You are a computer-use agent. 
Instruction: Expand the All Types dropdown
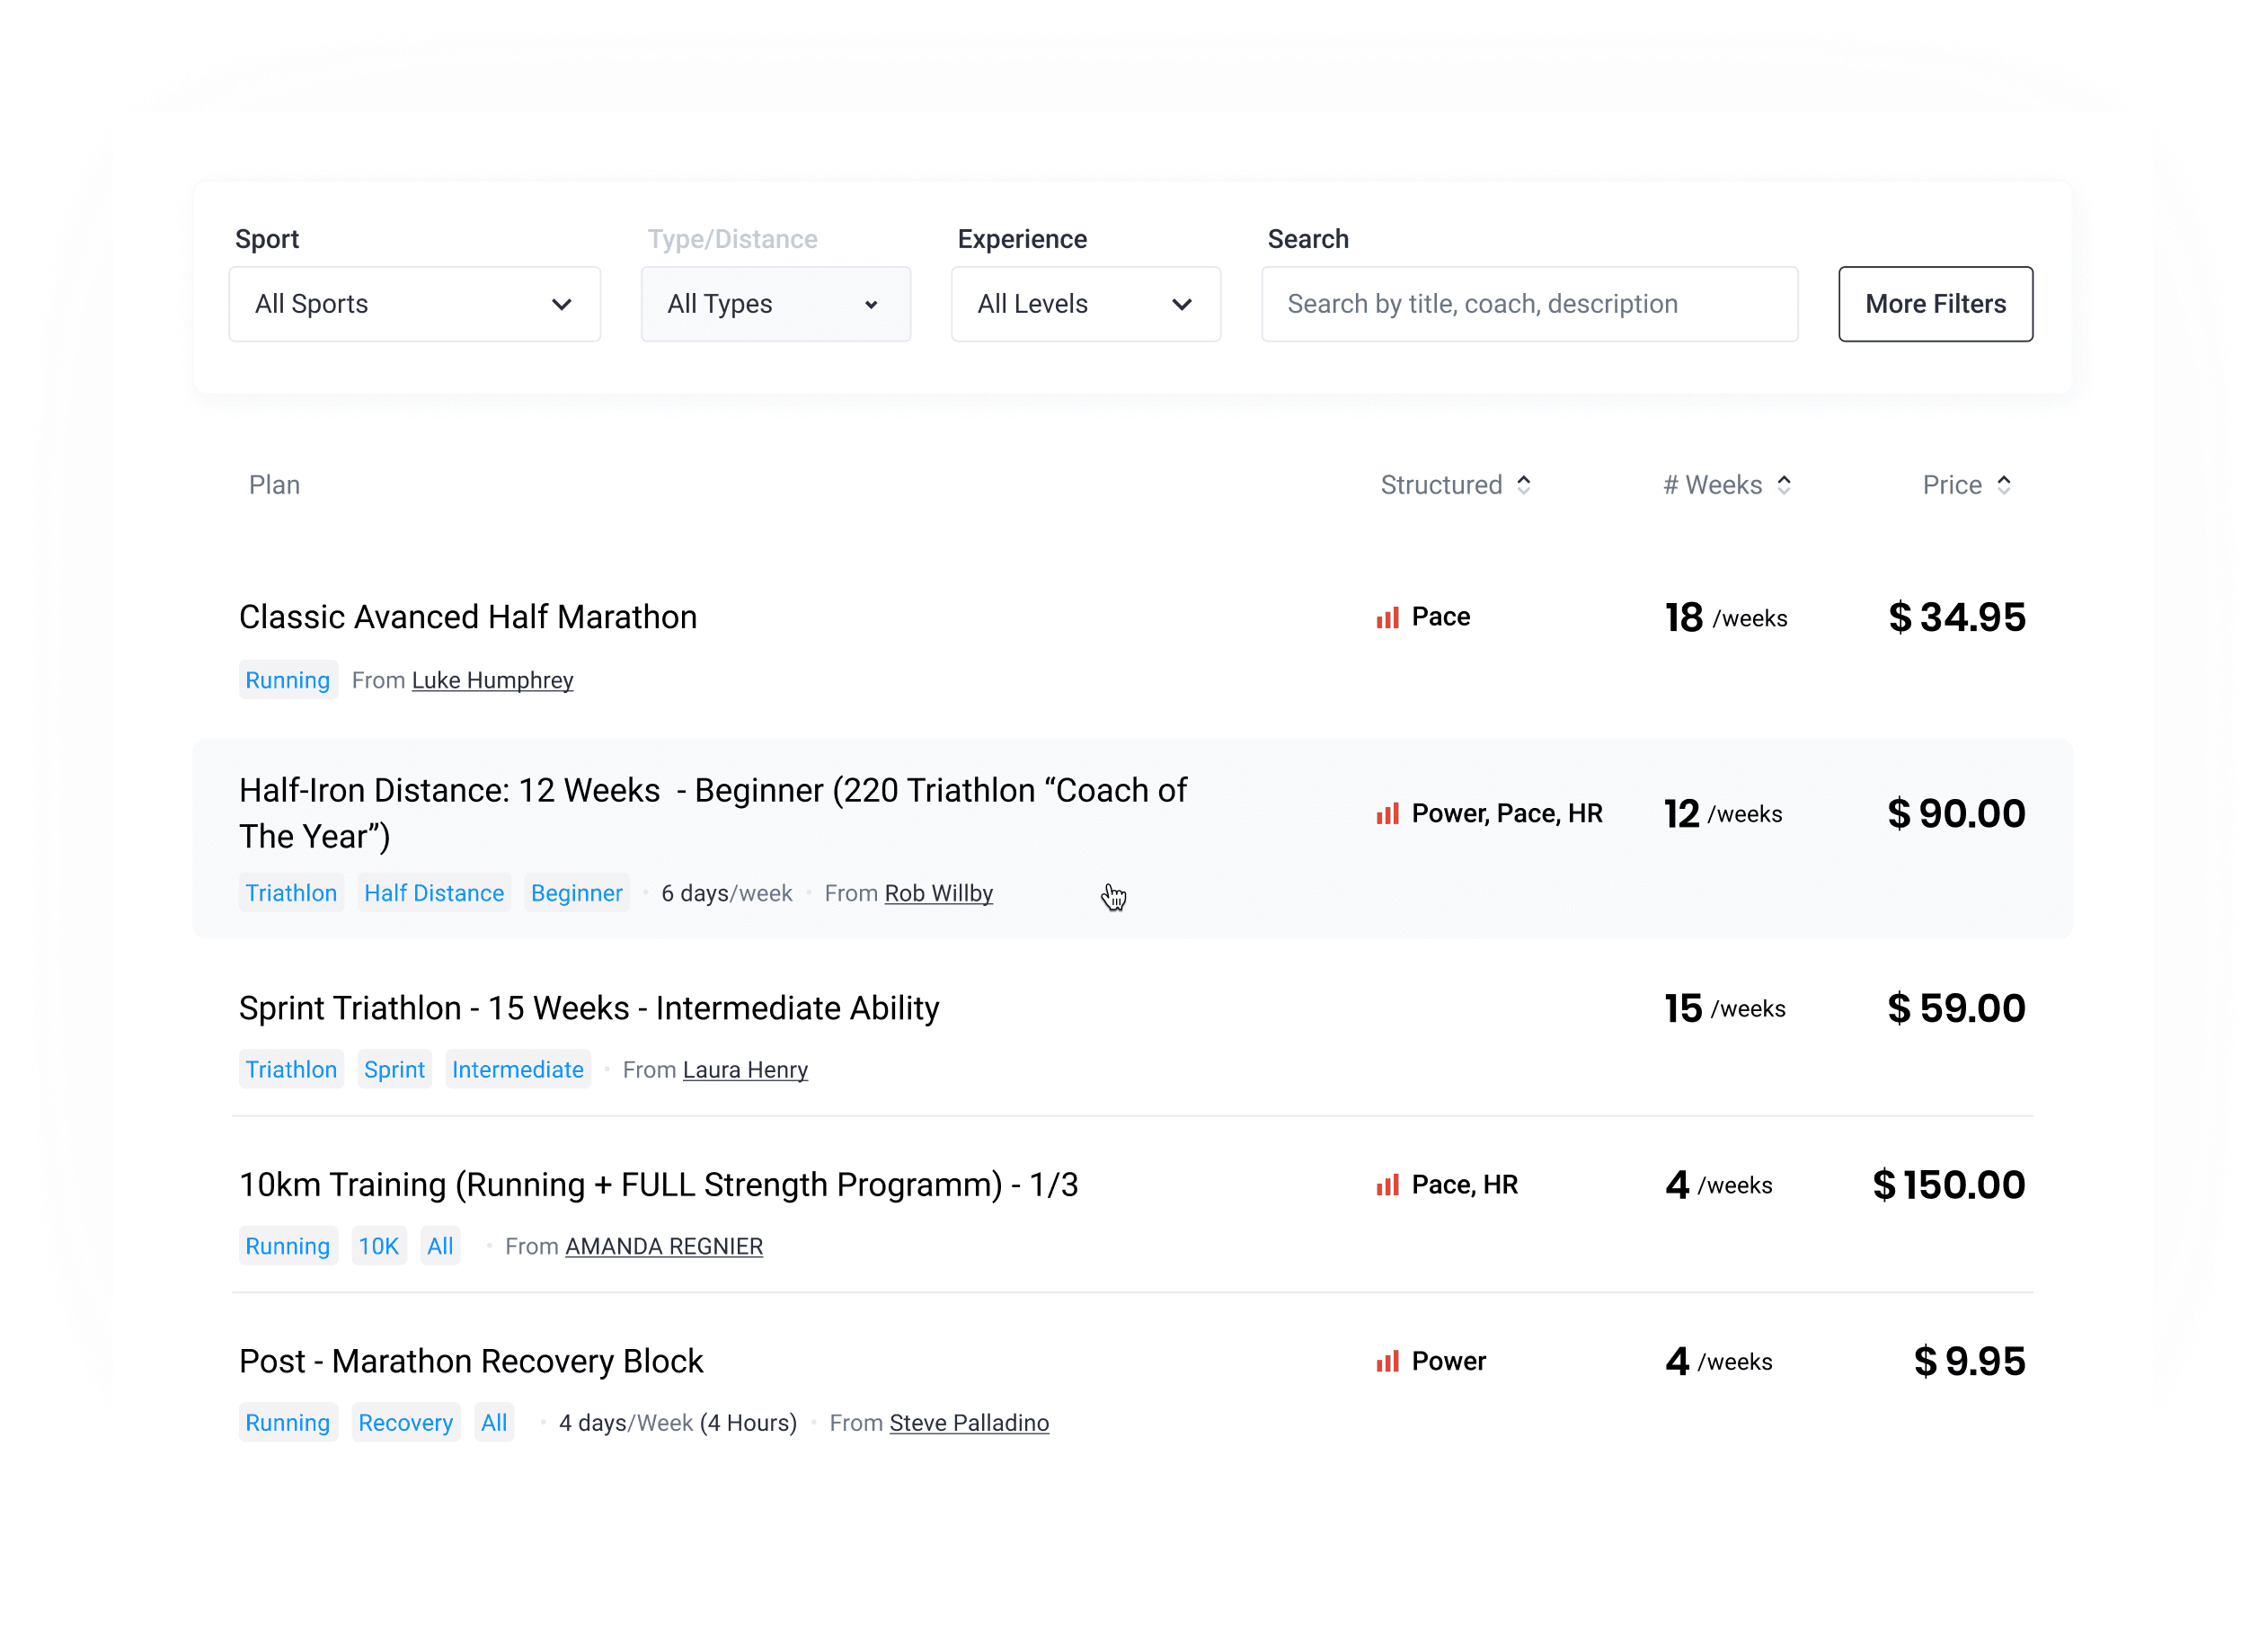pyautogui.click(x=775, y=304)
